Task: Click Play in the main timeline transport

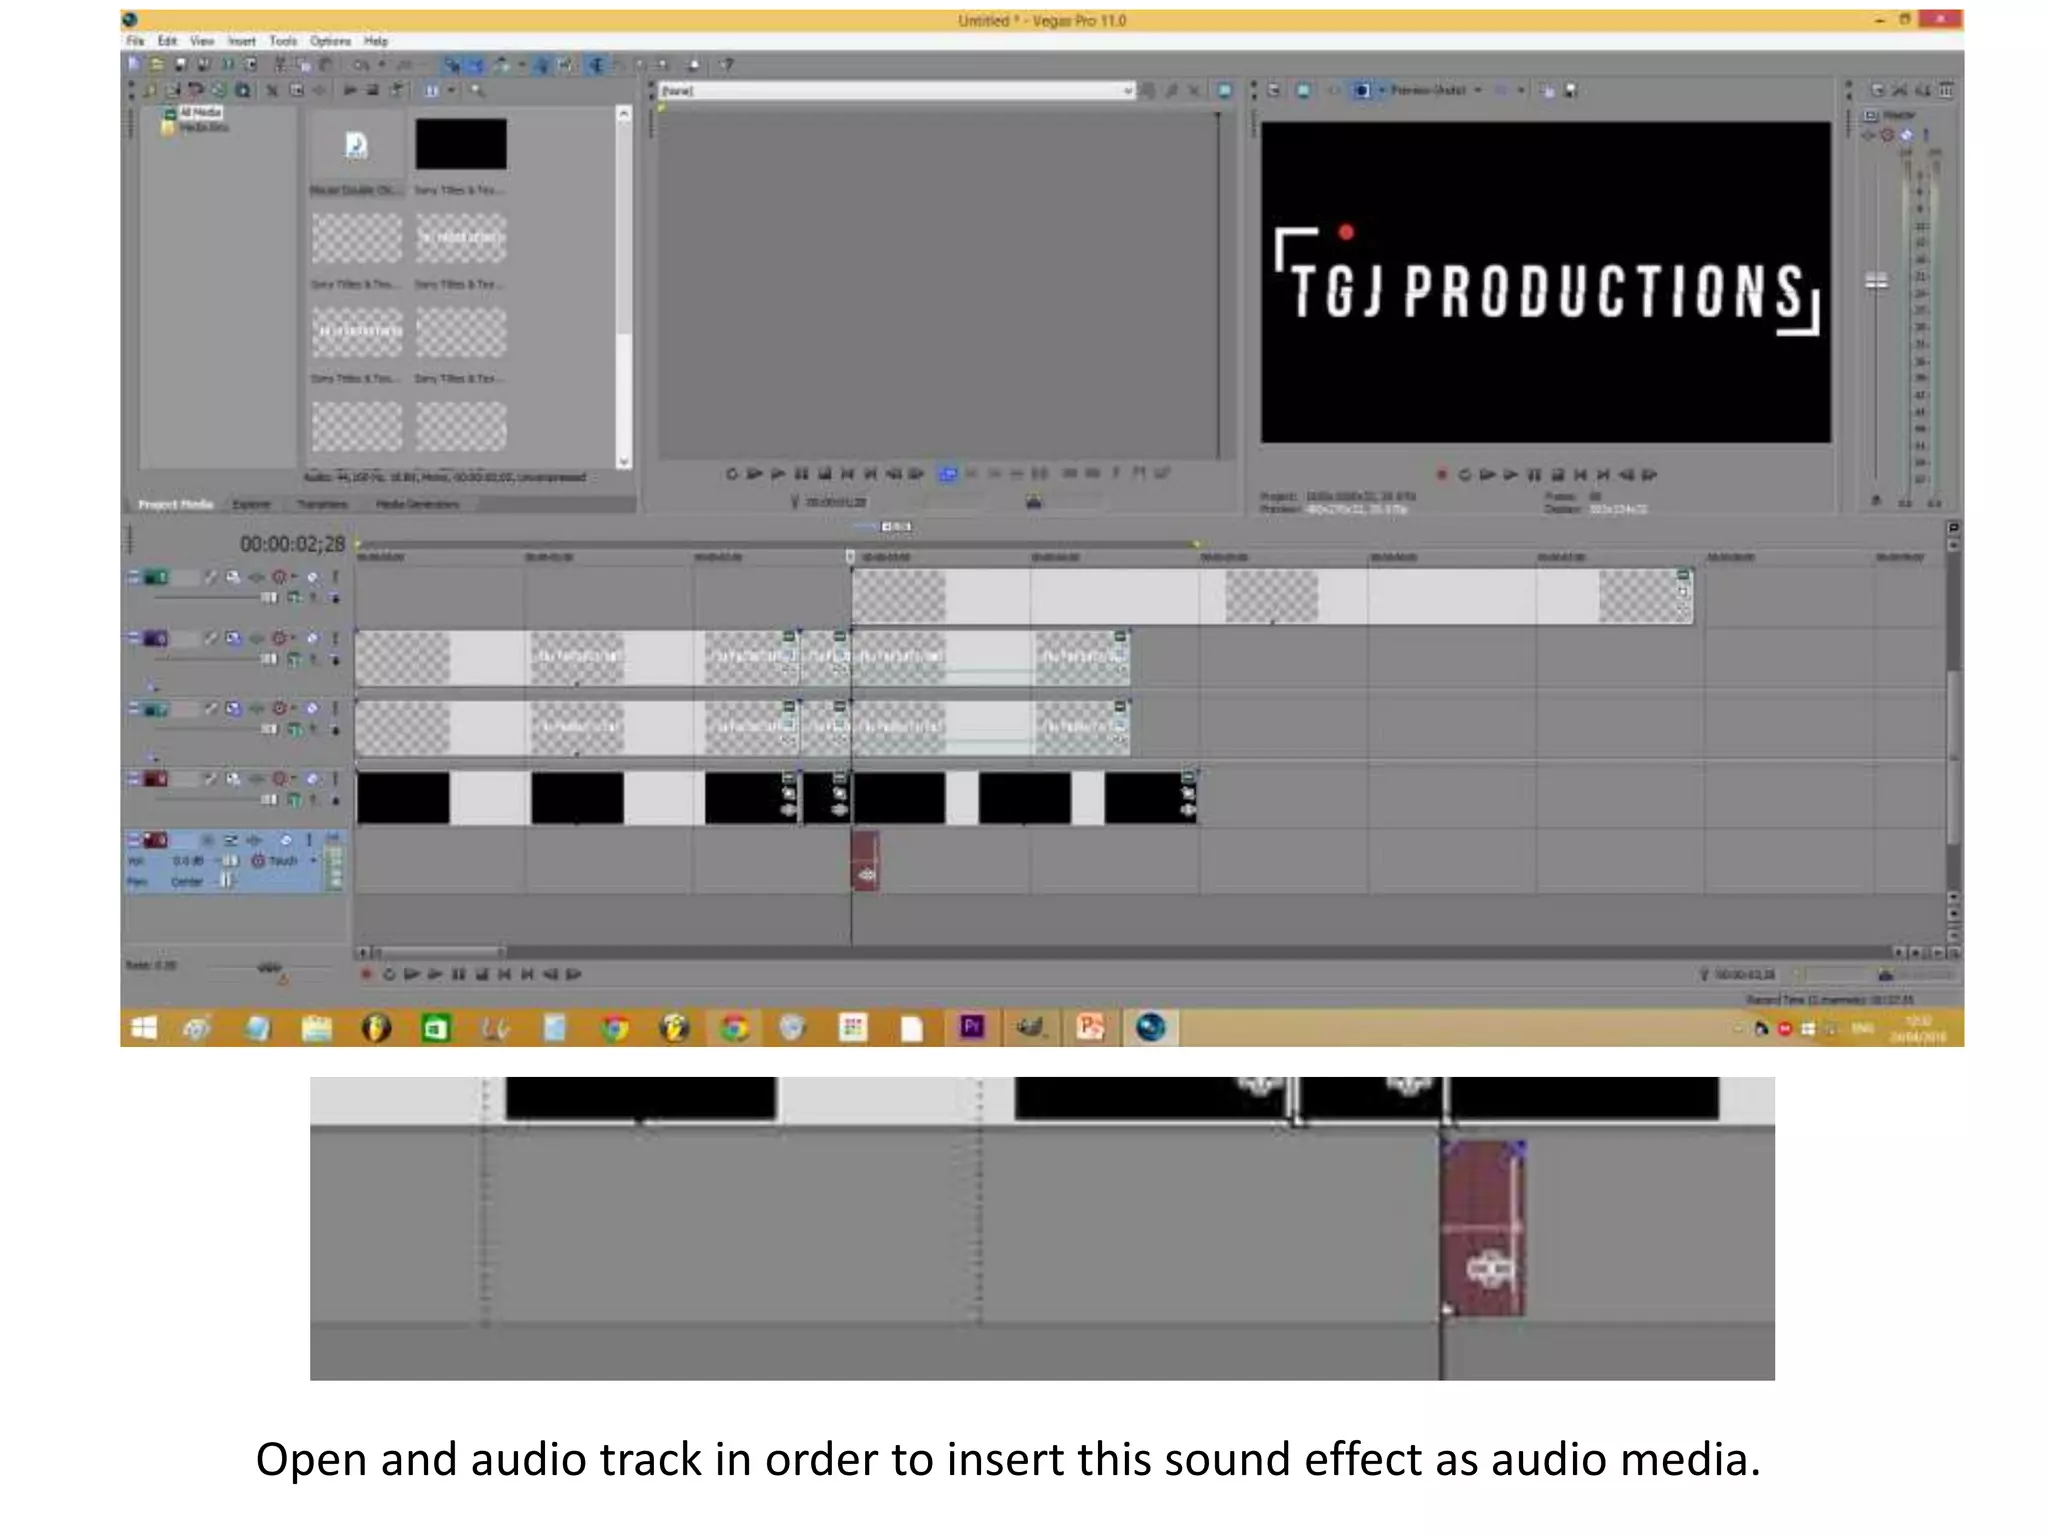Action: 434,974
